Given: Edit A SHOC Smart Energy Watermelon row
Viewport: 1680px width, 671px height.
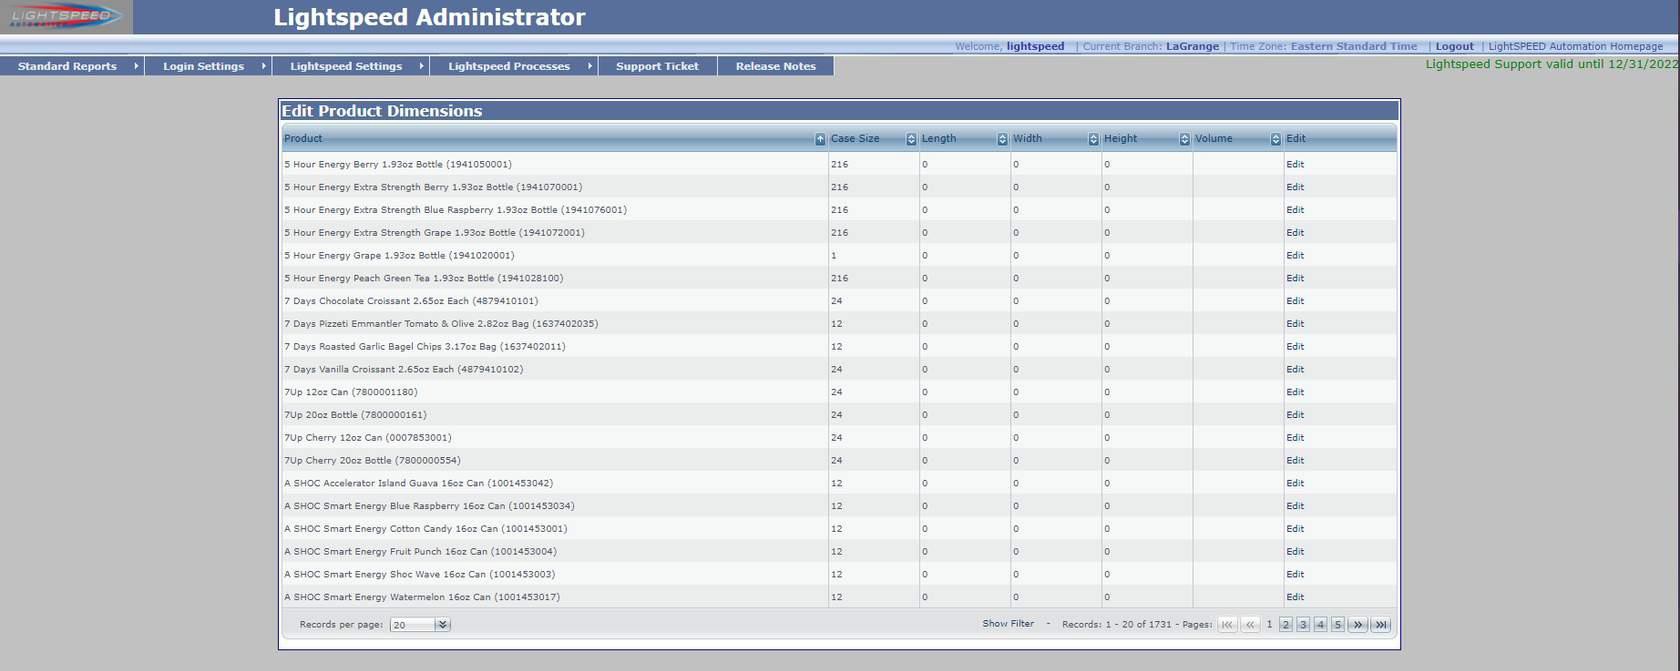Looking at the screenshot, I should point(1295,598).
